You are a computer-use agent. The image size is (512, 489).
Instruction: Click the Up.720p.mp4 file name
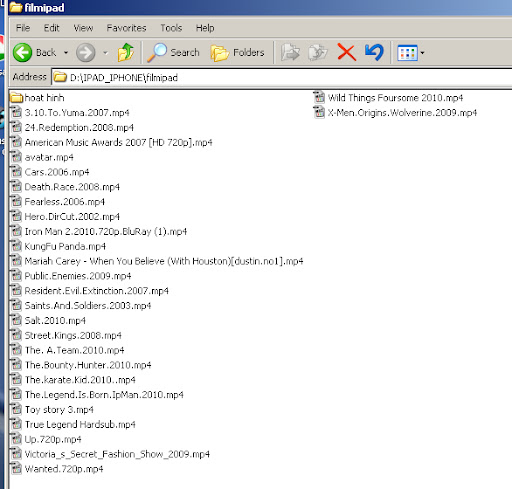coord(53,439)
